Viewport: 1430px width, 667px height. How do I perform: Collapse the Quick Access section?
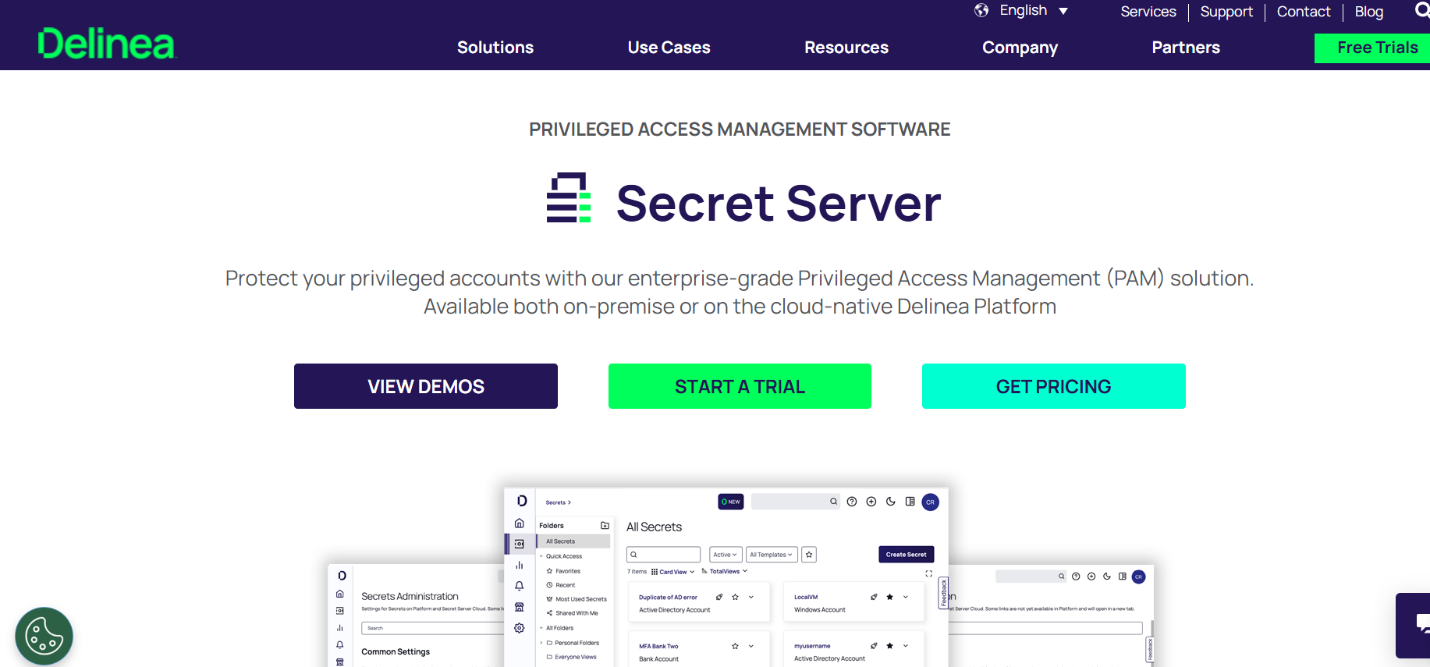pos(541,556)
